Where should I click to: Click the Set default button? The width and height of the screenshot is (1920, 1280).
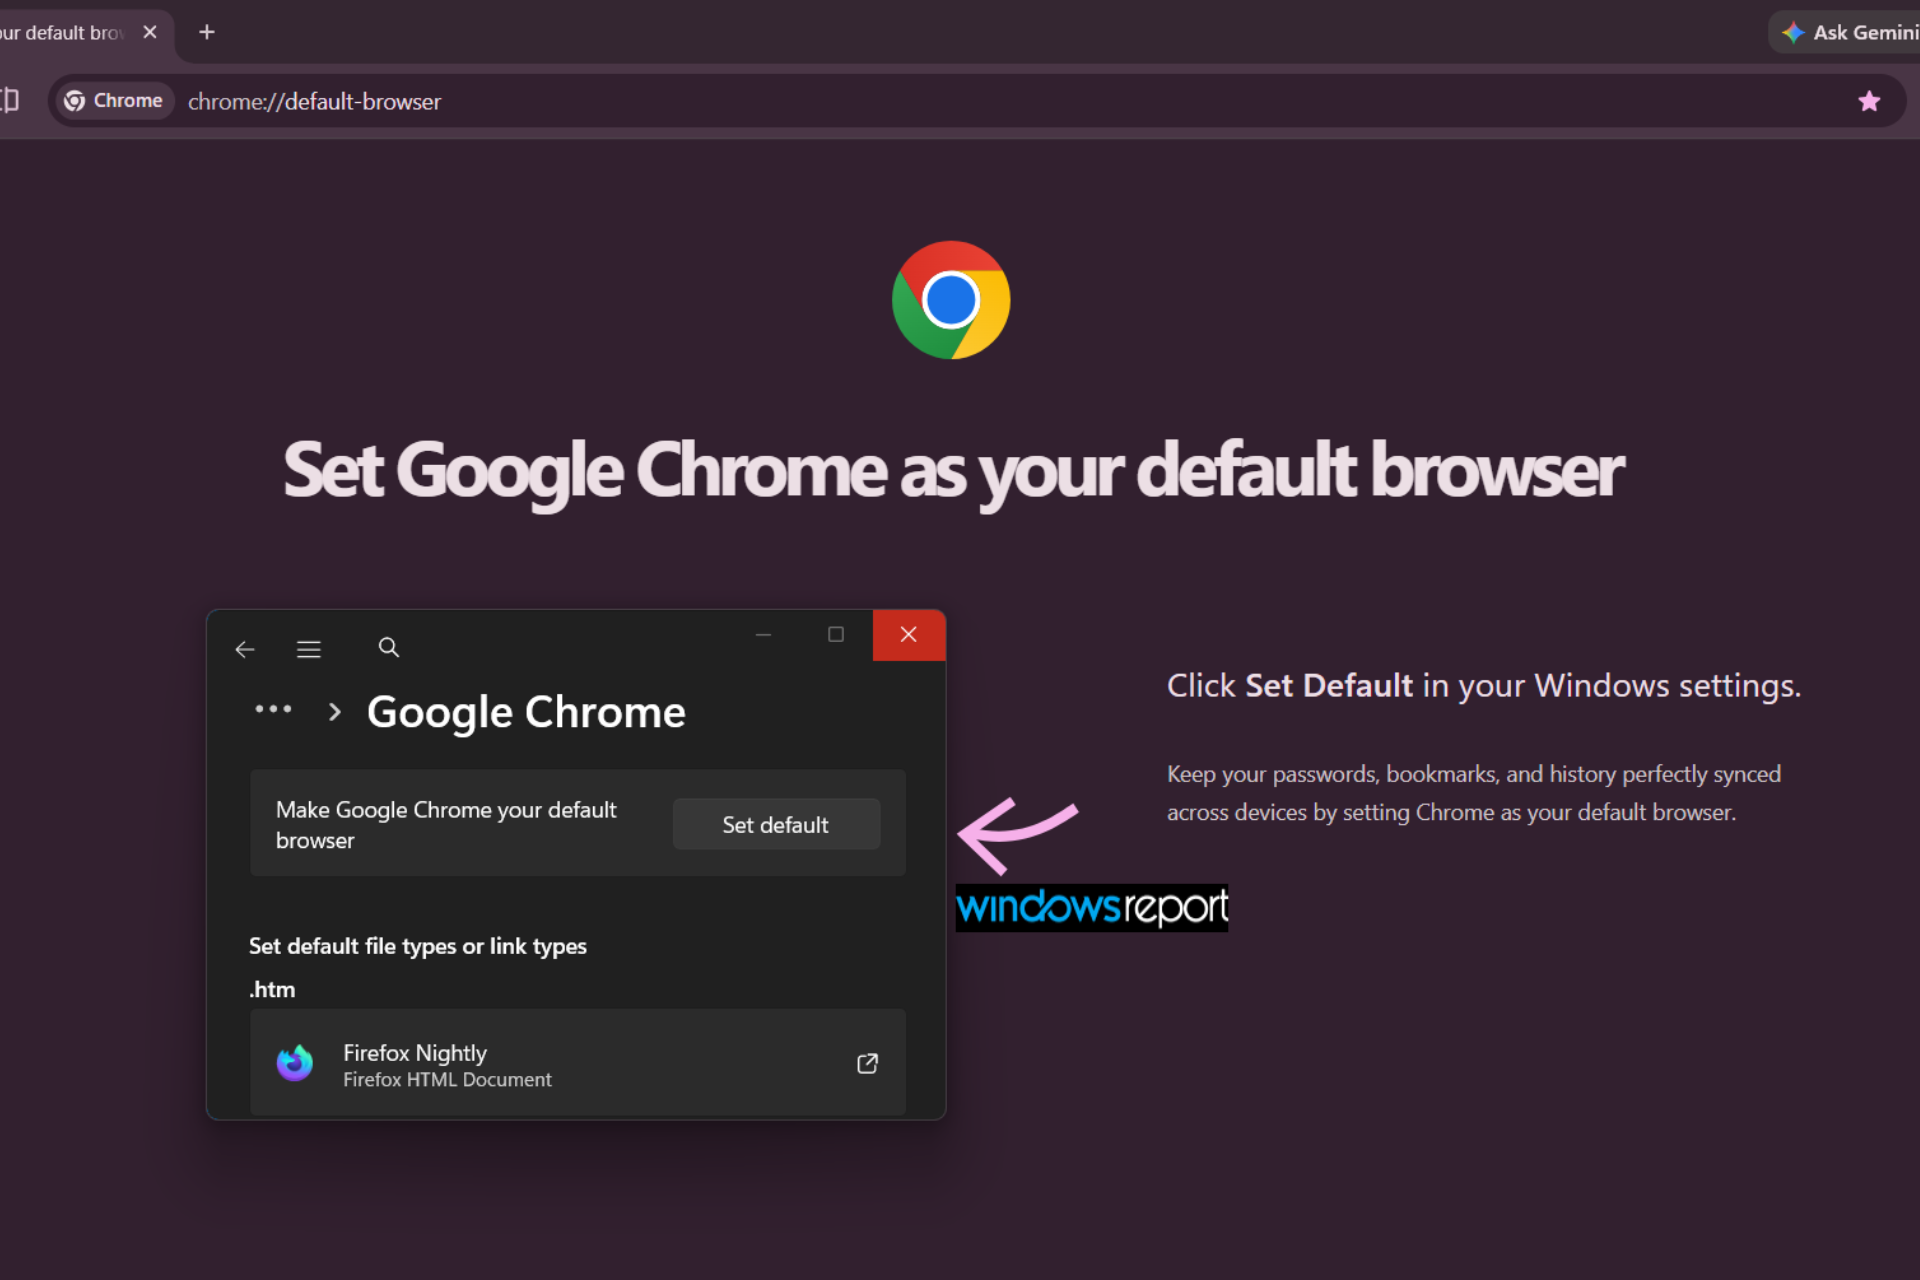click(776, 825)
